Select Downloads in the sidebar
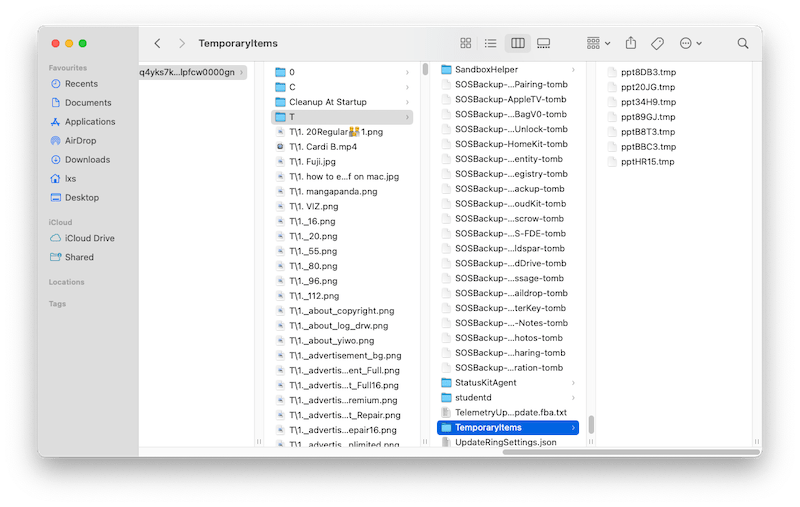This screenshot has width=800, height=507. pyautogui.click(x=87, y=160)
